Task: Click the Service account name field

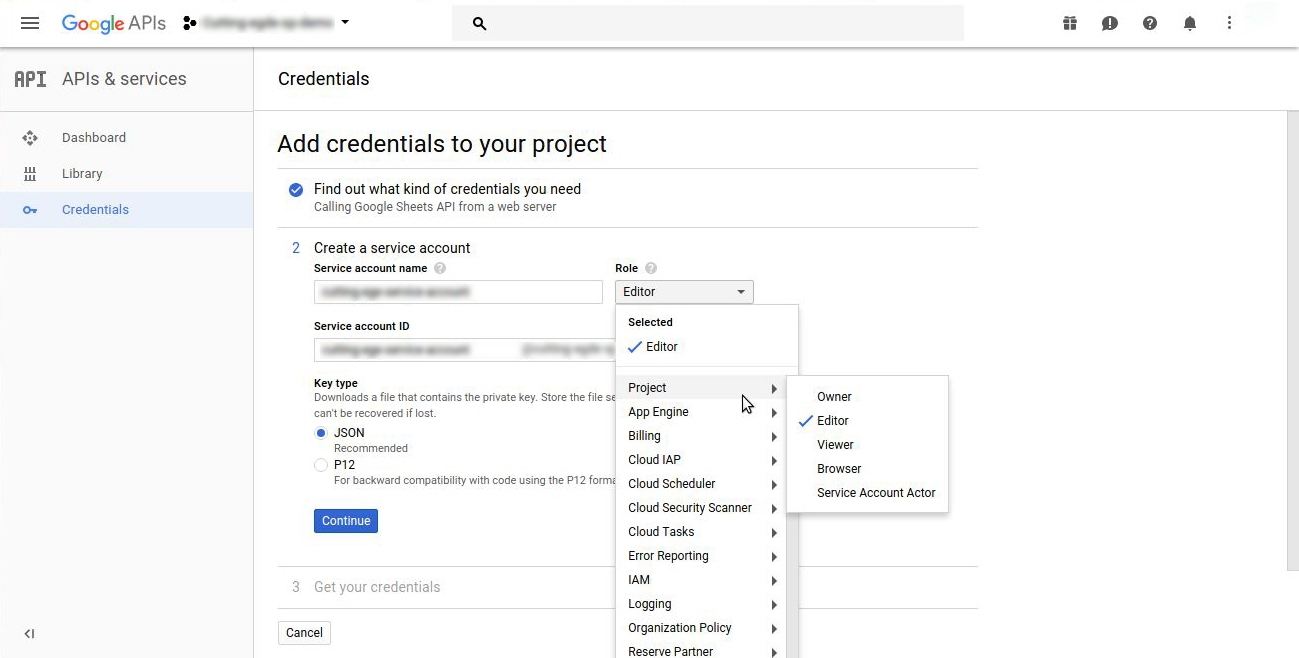Action: 458,292
